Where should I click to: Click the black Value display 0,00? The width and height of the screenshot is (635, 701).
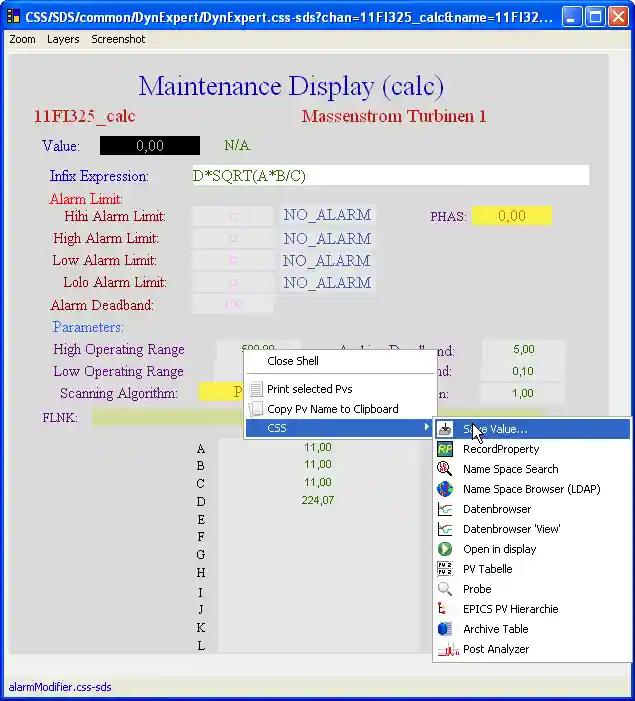(x=150, y=146)
